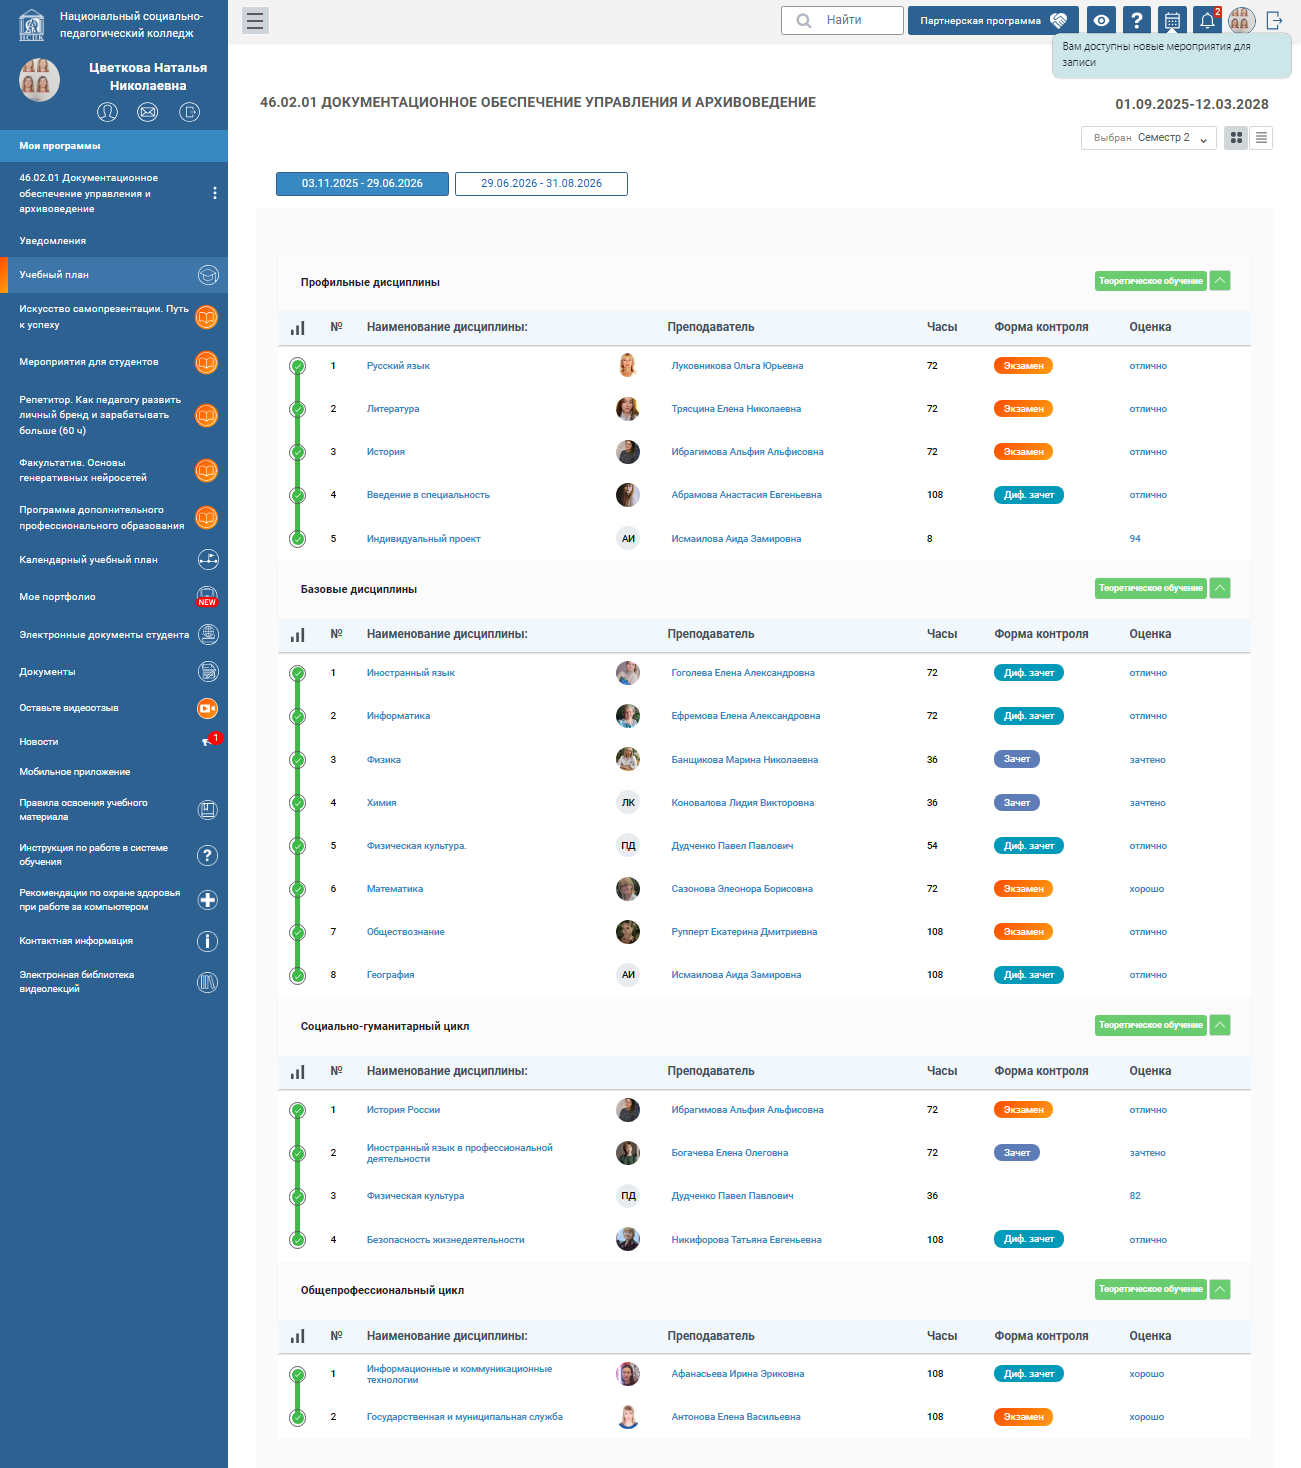This screenshot has height=1468, width=1301.
Task: Click the logout icon in the top bar
Action: coord(1274,21)
